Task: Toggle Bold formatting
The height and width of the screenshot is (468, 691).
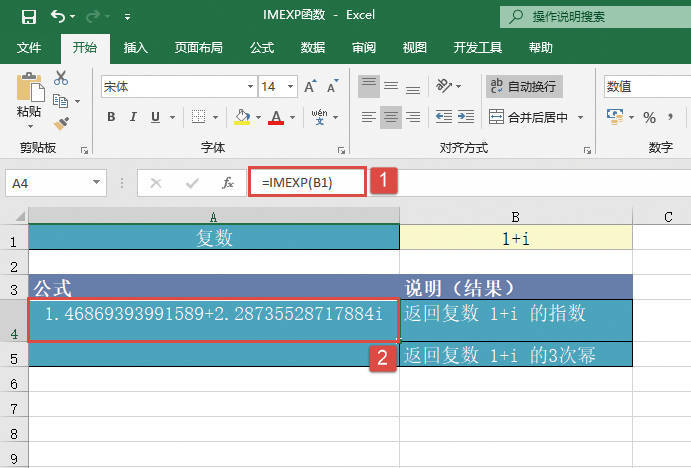Action: click(x=111, y=117)
